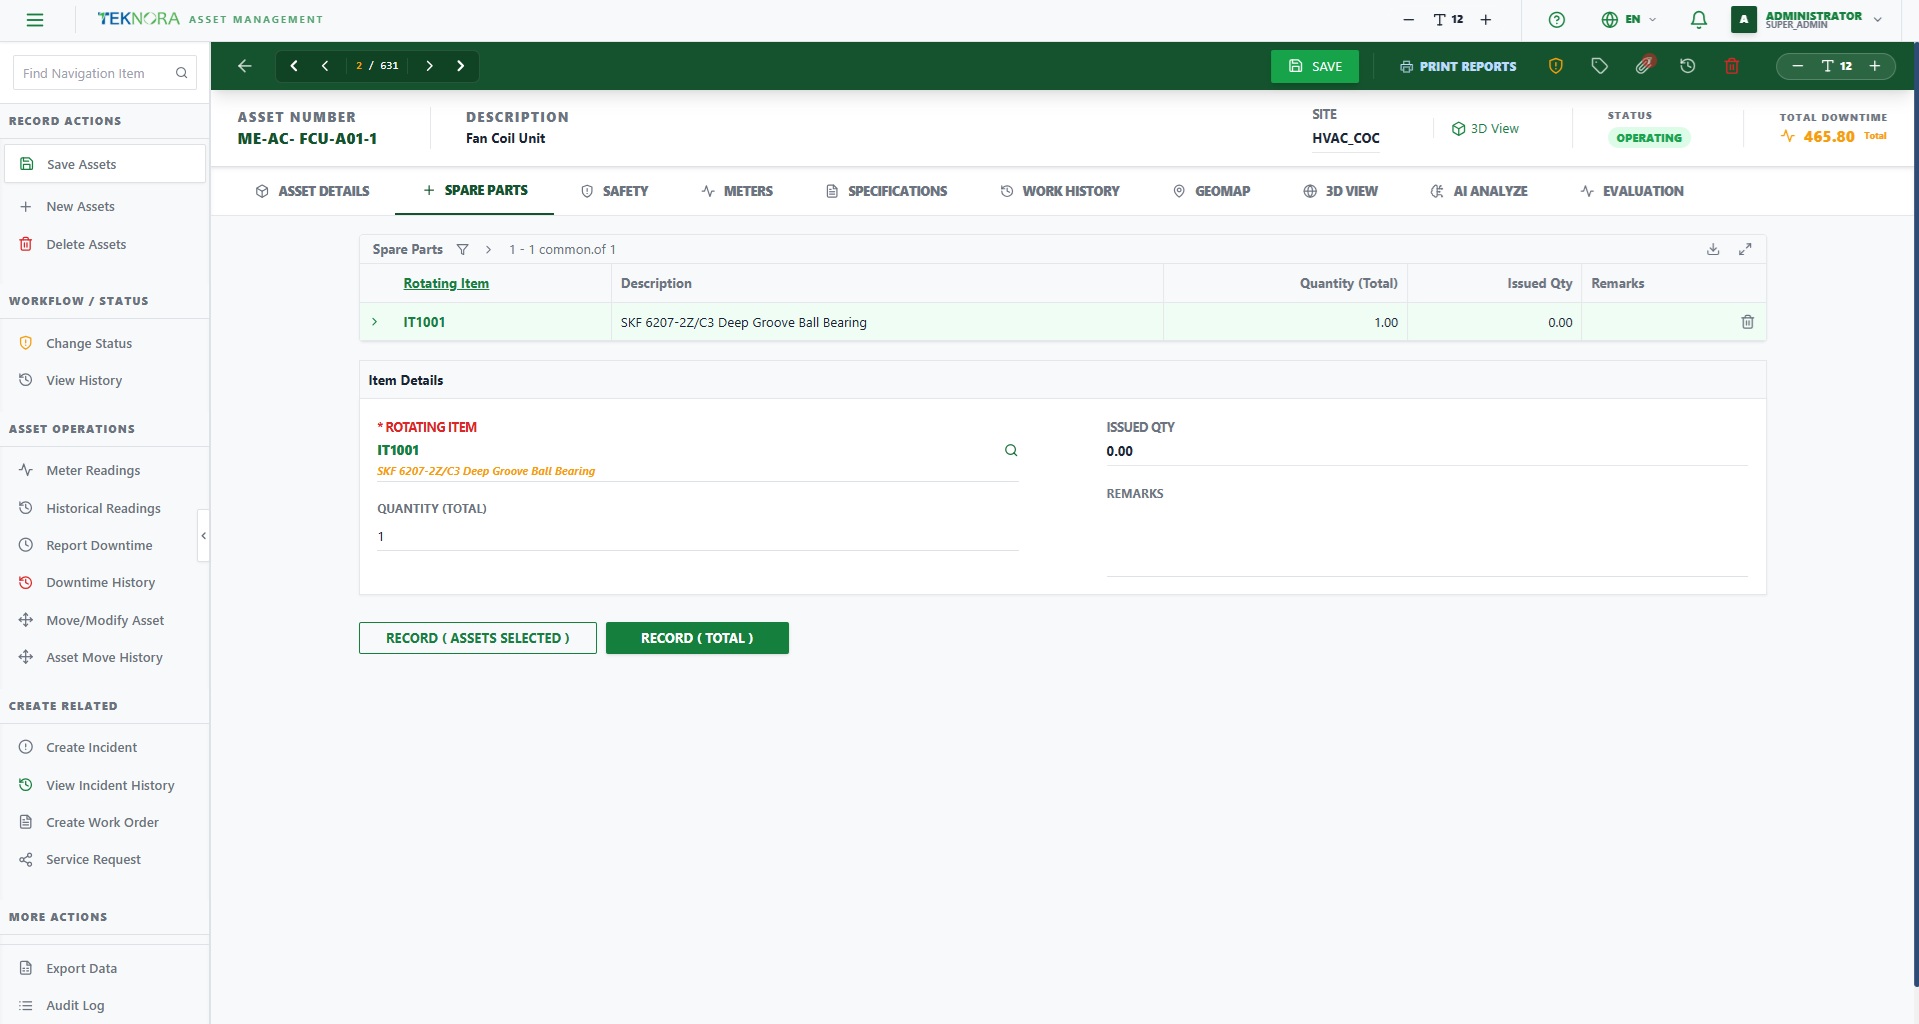Click the green SAVE button

click(x=1314, y=66)
